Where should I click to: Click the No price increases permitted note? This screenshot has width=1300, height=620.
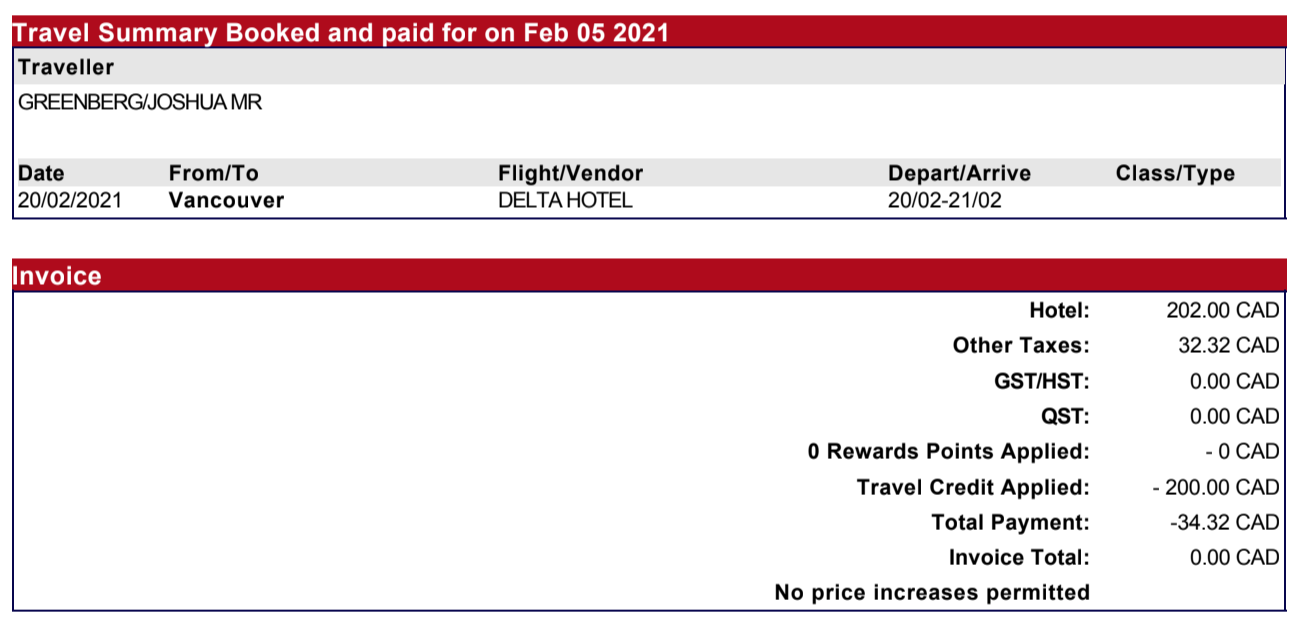tap(932, 592)
